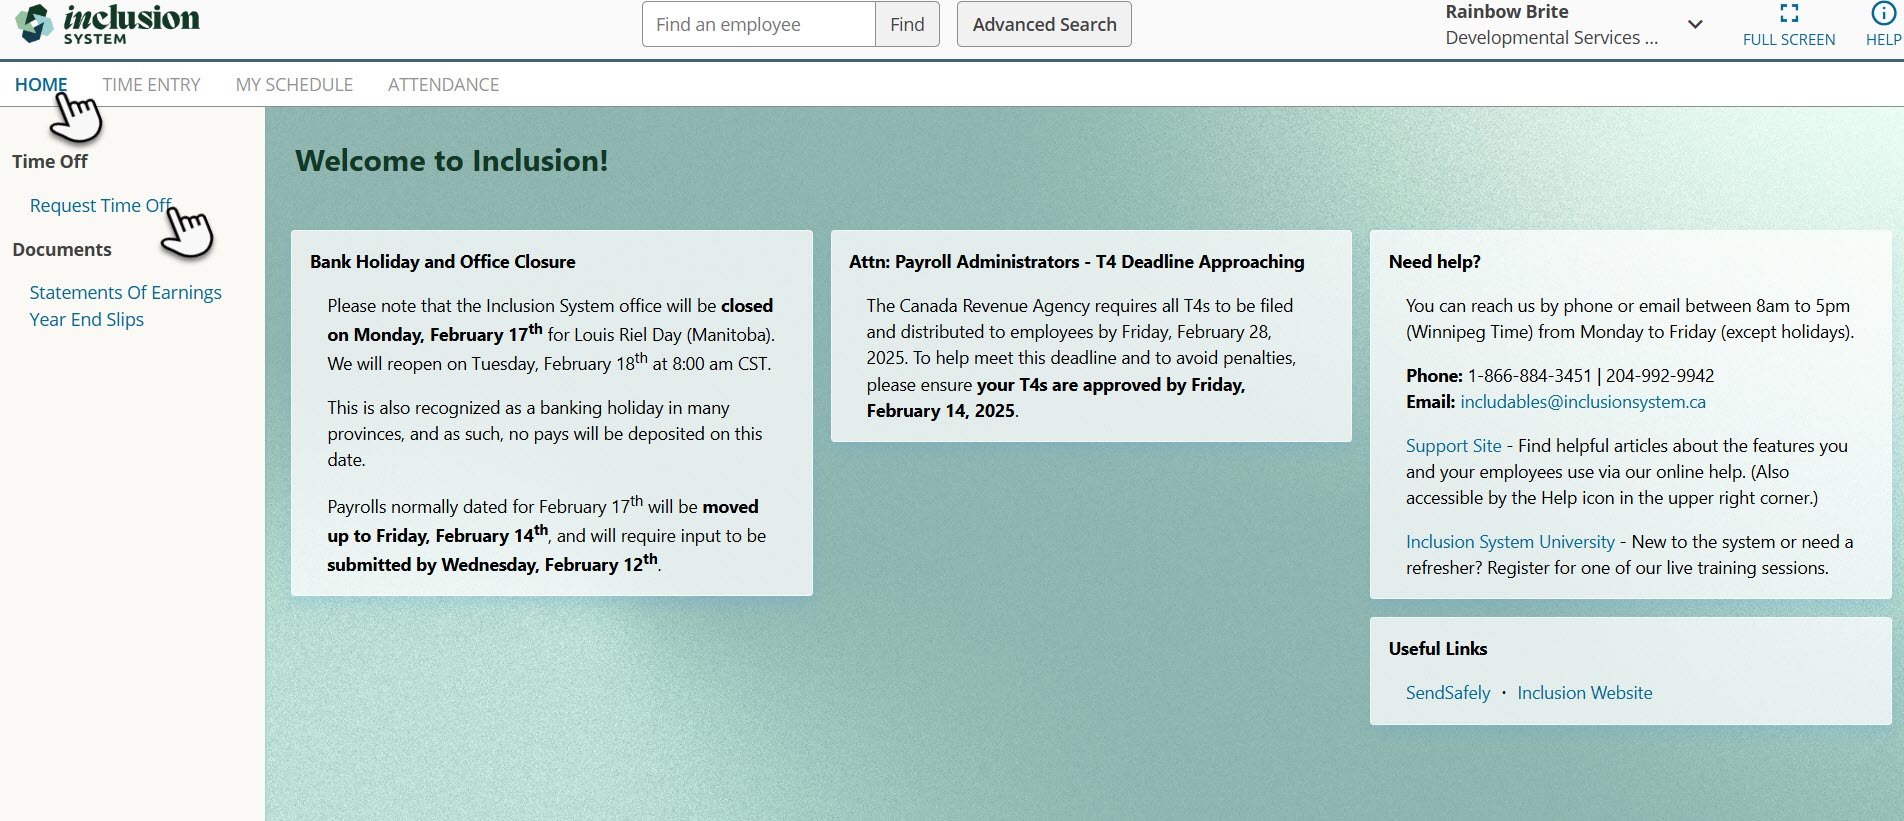
Task: Enter full screen mode
Action: click(x=1789, y=24)
